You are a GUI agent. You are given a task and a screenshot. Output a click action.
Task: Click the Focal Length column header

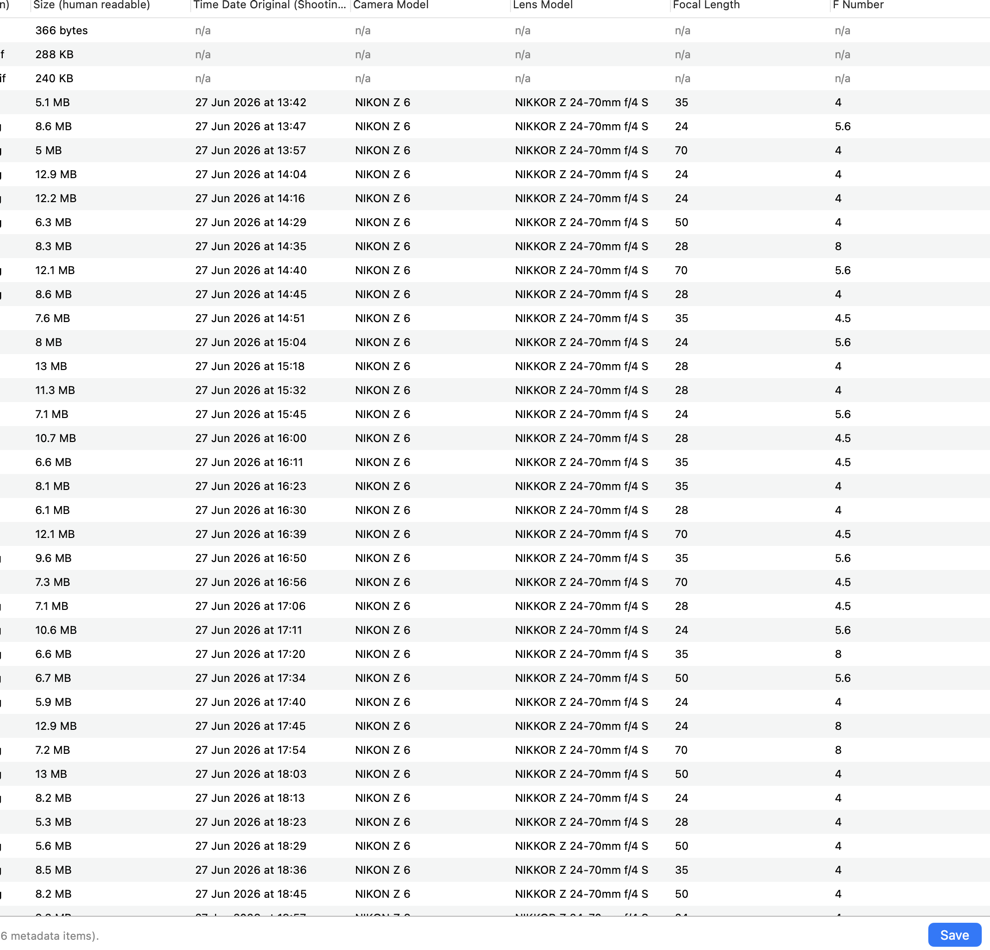tap(706, 5)
